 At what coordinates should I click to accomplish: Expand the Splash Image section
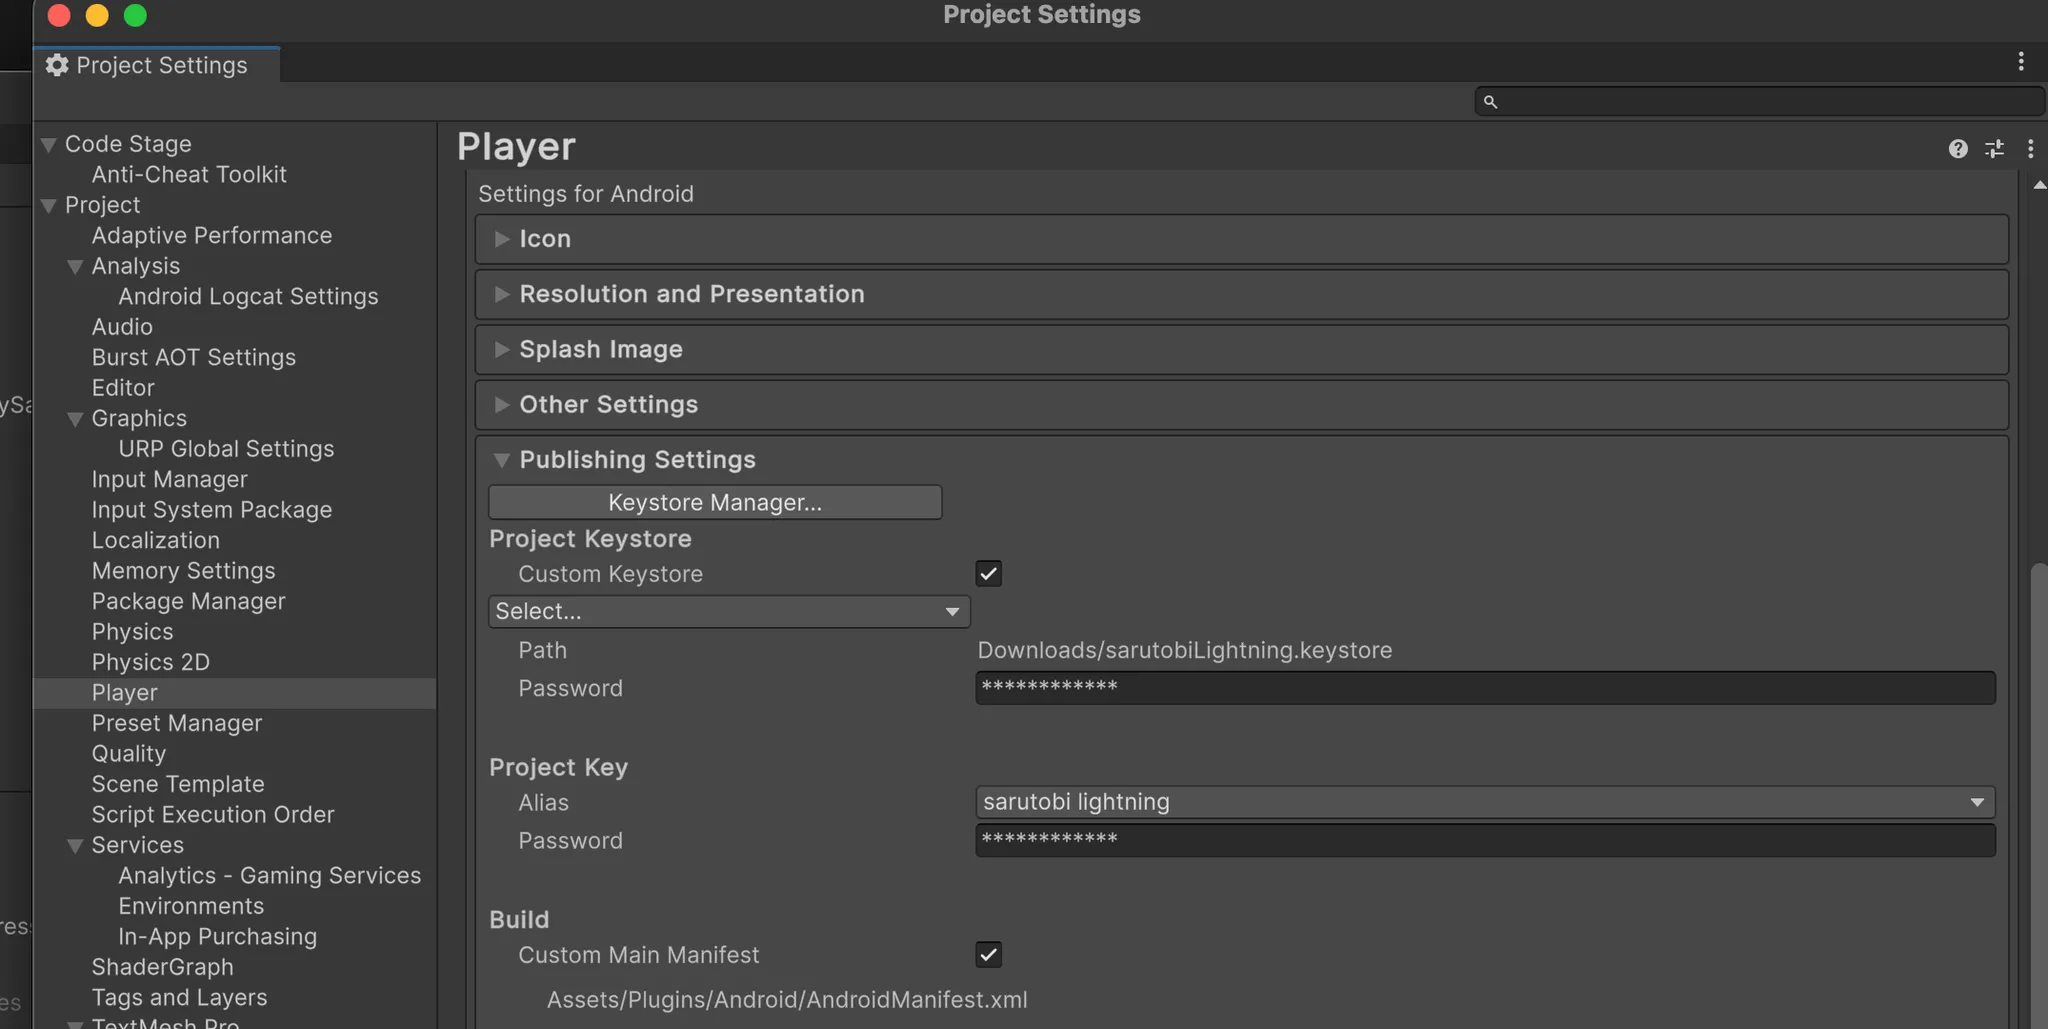pos(1241,349)
